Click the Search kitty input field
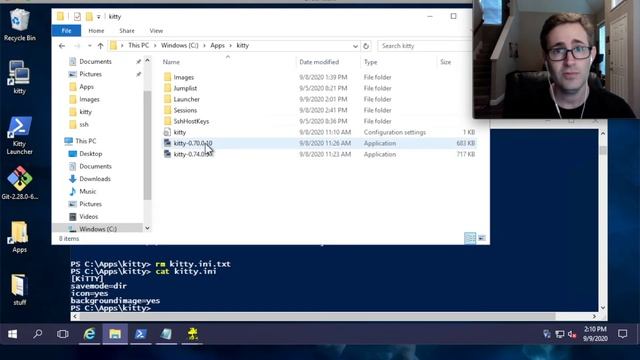 pyautogui.click(x=424, y=46)
